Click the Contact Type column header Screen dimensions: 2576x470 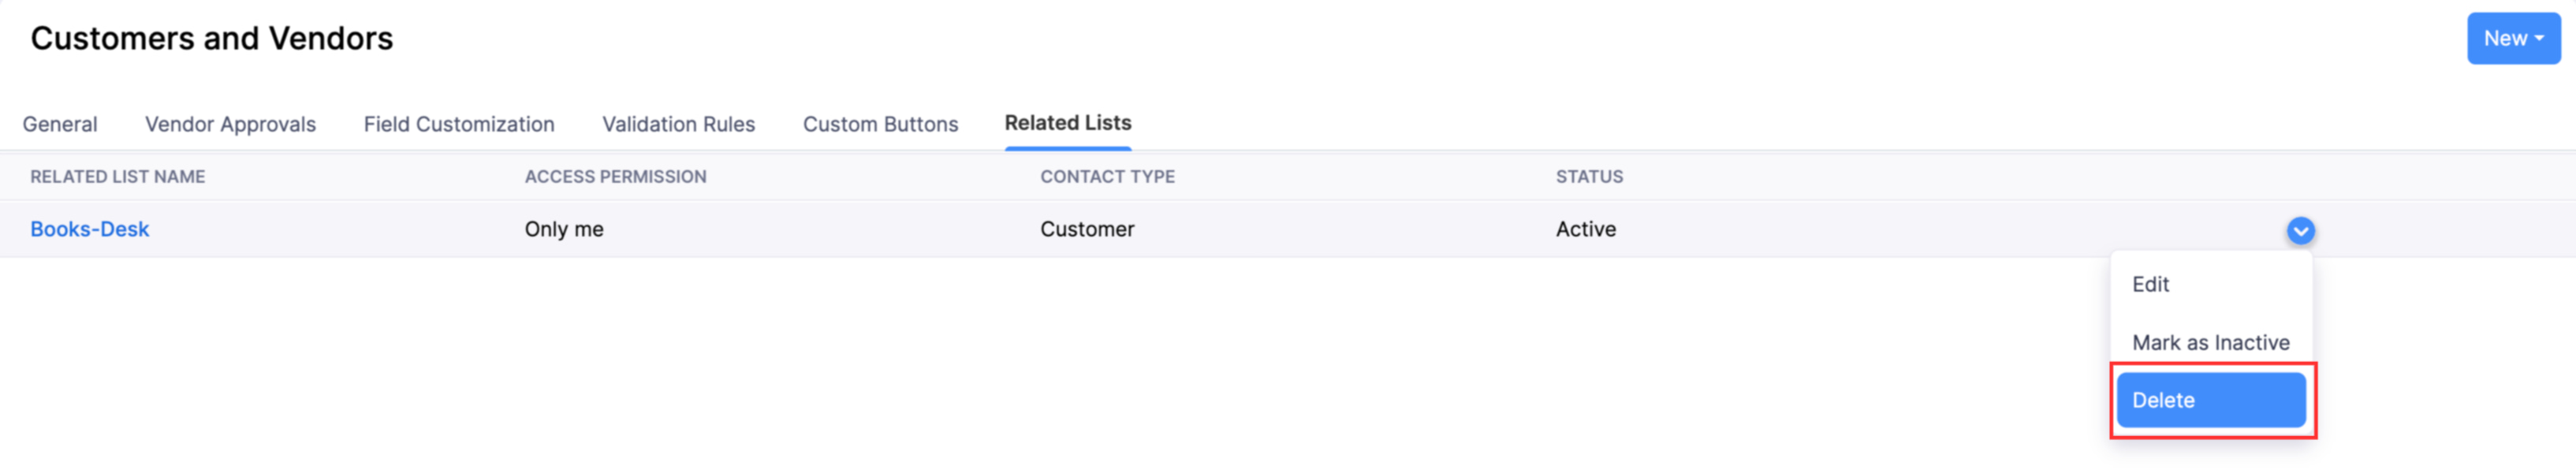click(x=1106, y=176)
